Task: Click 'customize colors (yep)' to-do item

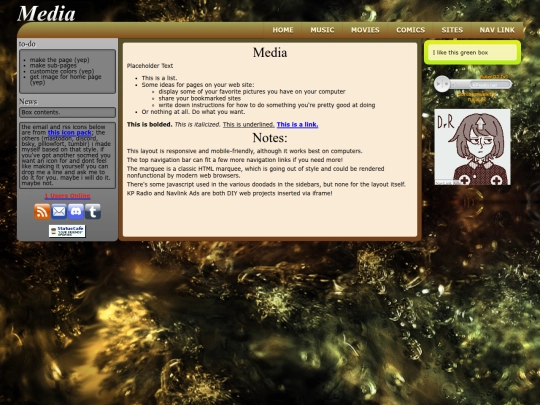Action: pos(62,71)
